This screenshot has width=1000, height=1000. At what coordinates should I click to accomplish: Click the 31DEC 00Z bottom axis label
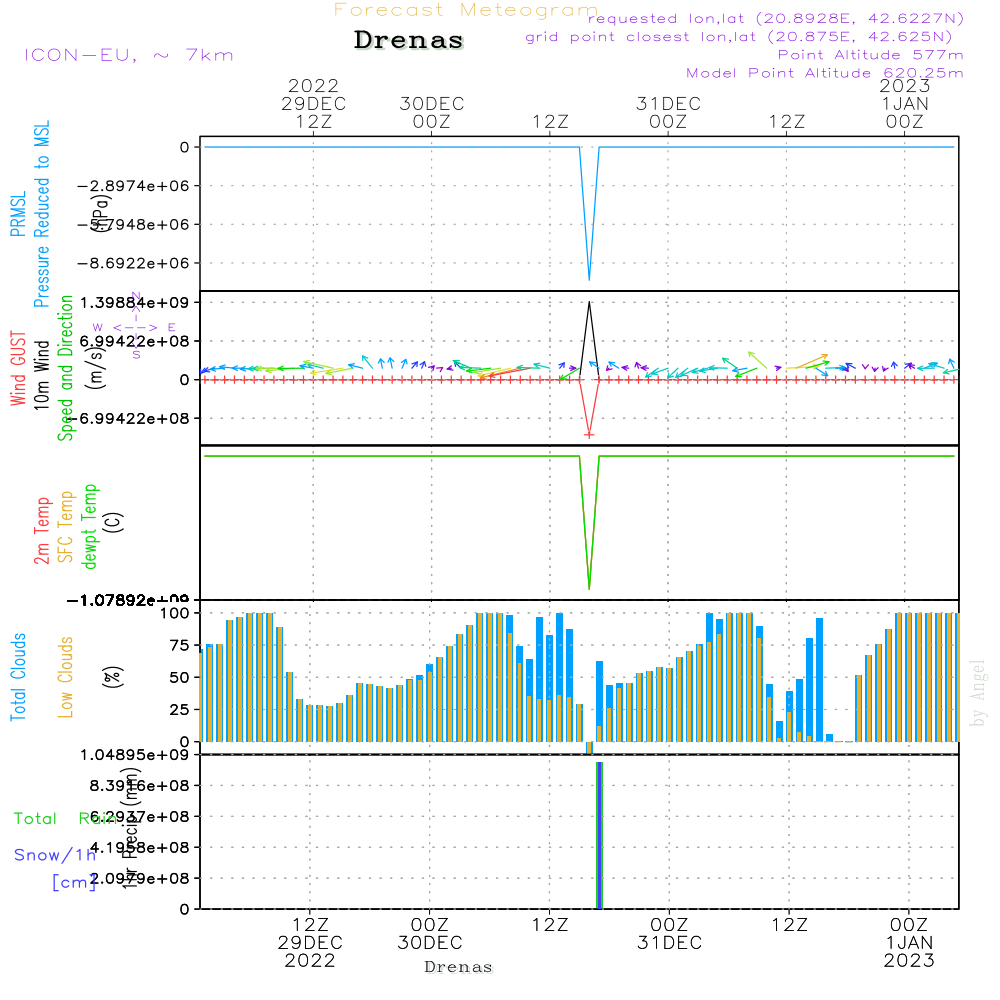point(668,933)
